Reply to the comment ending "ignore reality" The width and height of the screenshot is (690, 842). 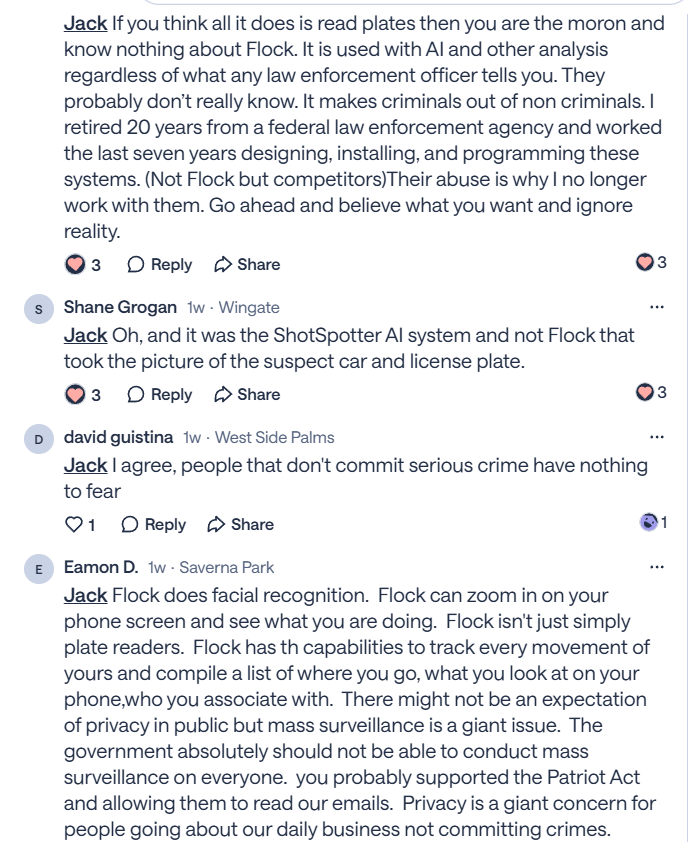(160, 264)
